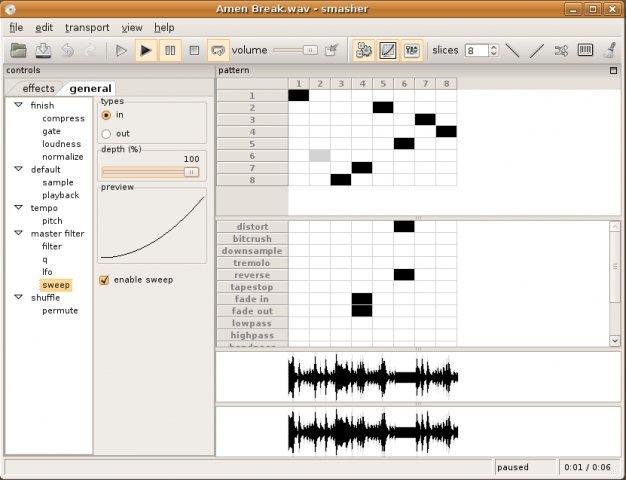Stop playback with the square button
The height and width of the screenshot is (480, 626).
point(194,50)
